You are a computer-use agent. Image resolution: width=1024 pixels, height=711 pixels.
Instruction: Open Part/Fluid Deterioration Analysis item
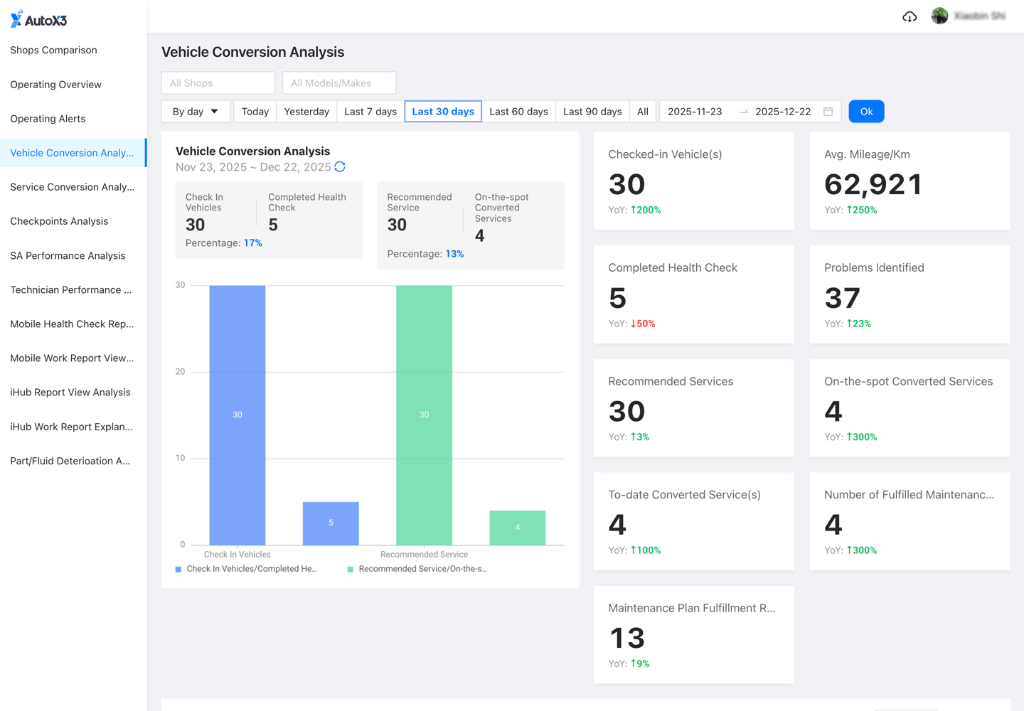(x=73, y=461)
